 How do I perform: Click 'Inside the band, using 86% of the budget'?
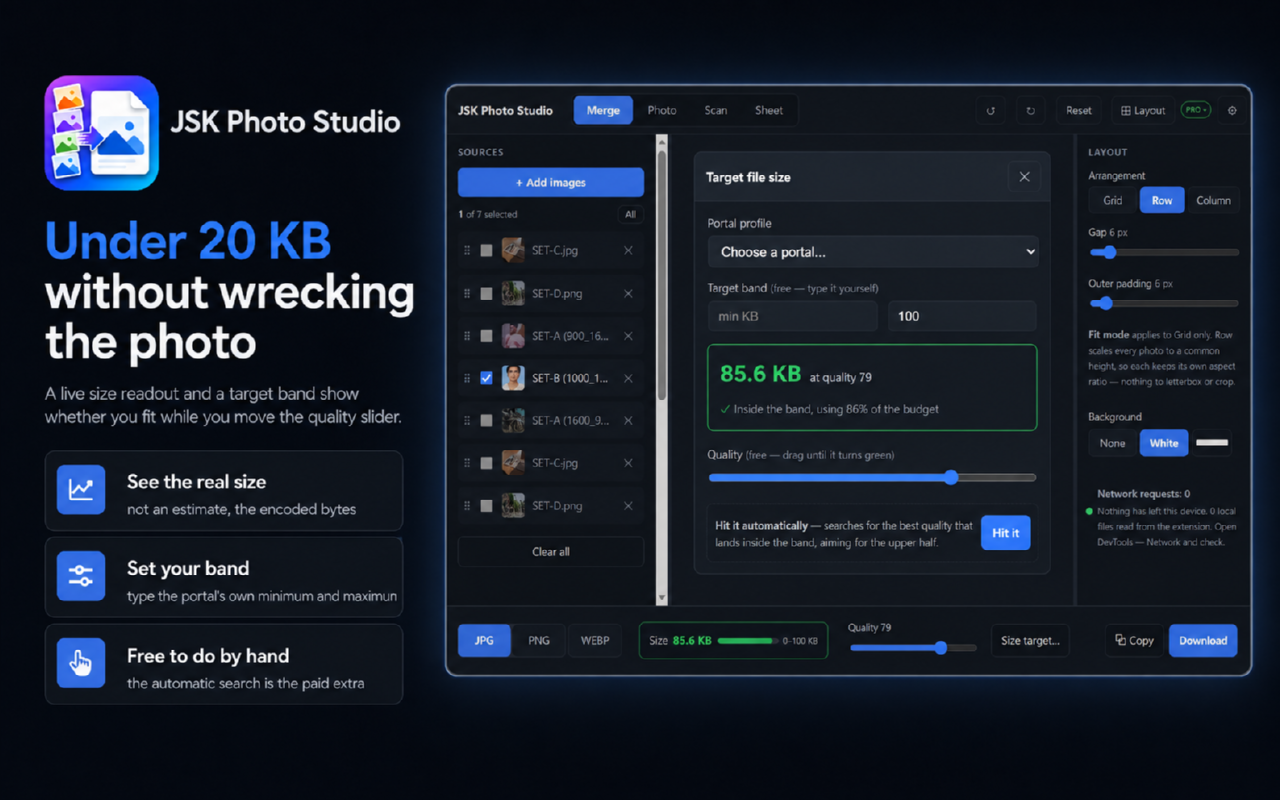[836, 409]
